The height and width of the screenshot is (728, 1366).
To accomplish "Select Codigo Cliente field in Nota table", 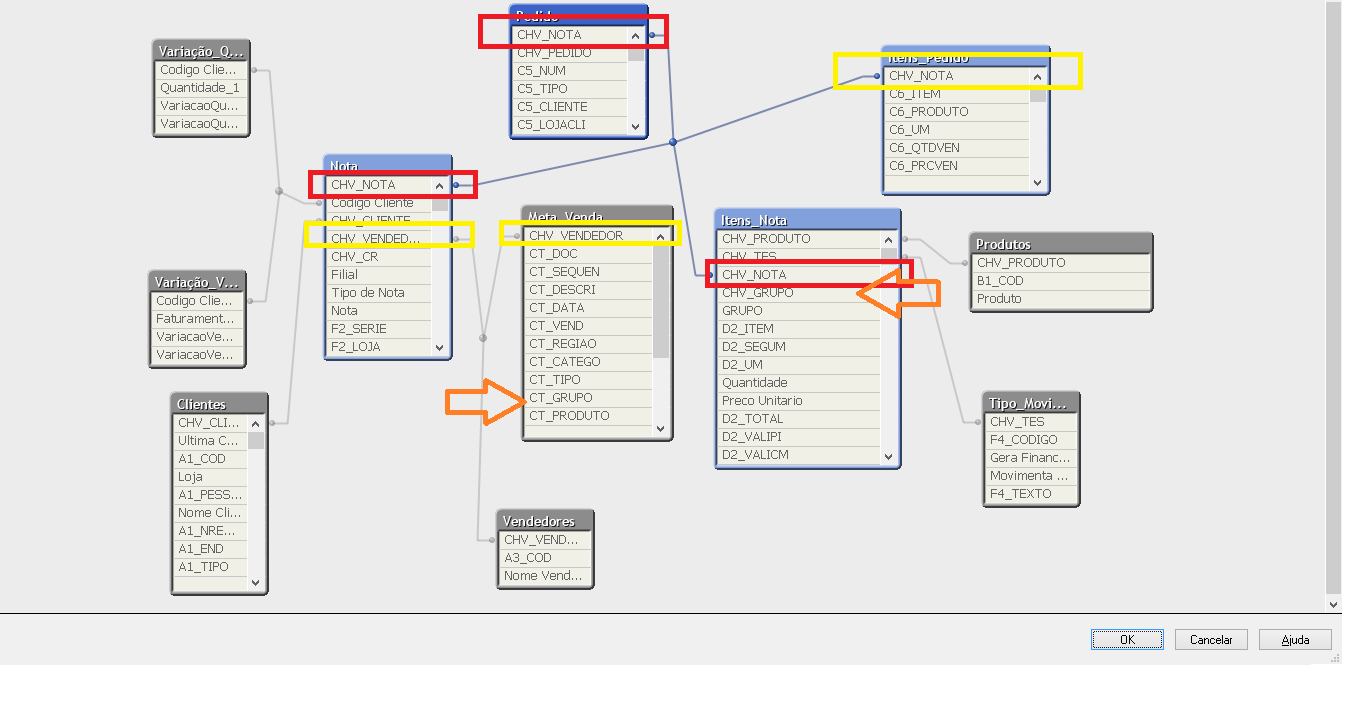I will [x=379, y=203].
